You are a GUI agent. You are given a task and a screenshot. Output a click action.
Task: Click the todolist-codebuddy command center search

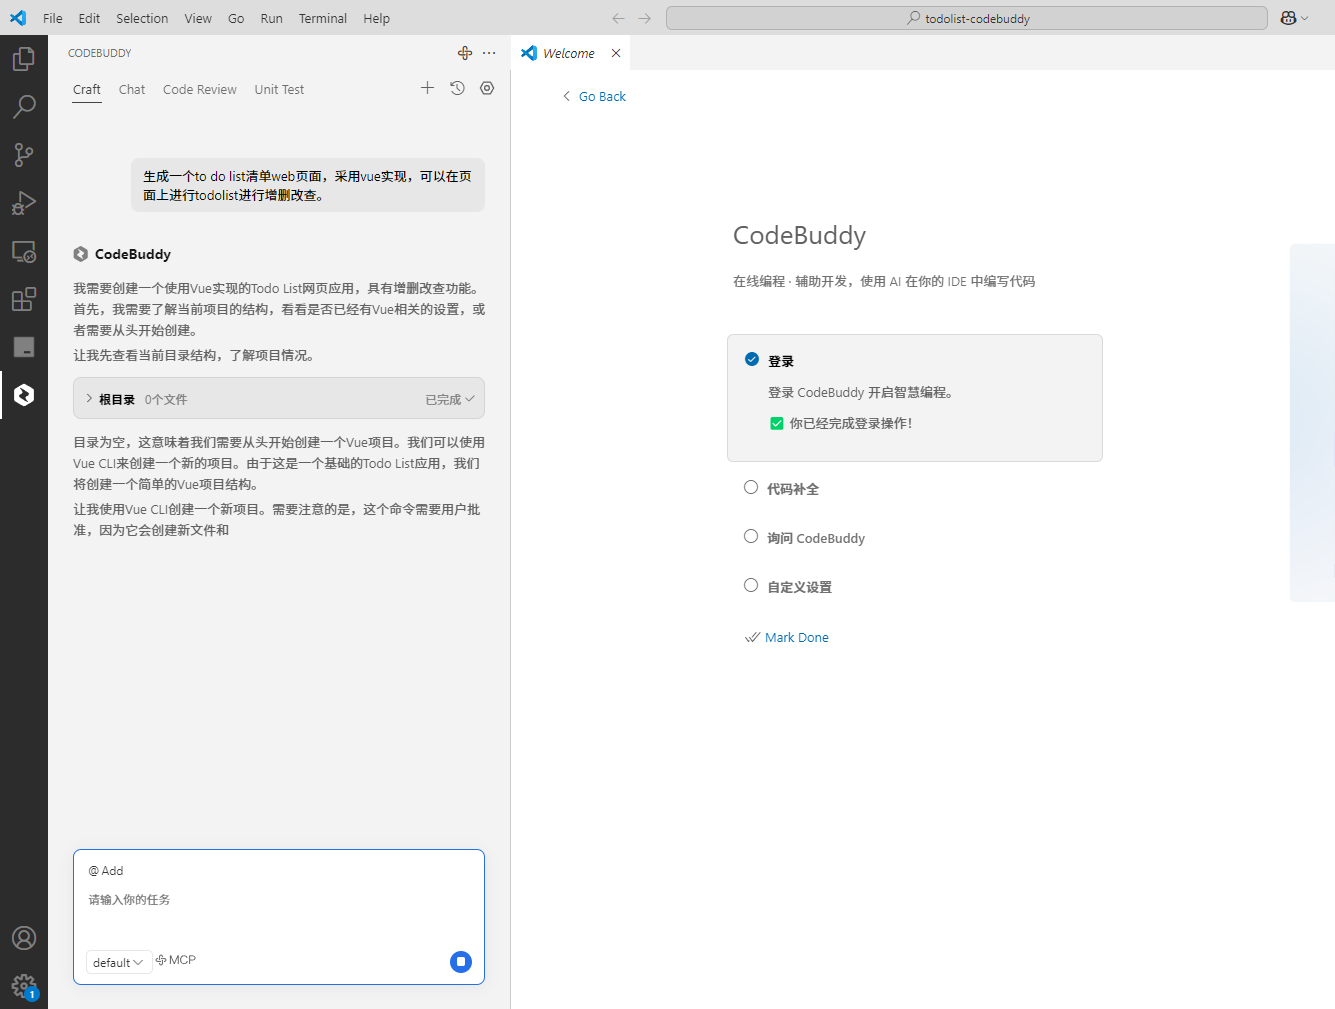967,18
